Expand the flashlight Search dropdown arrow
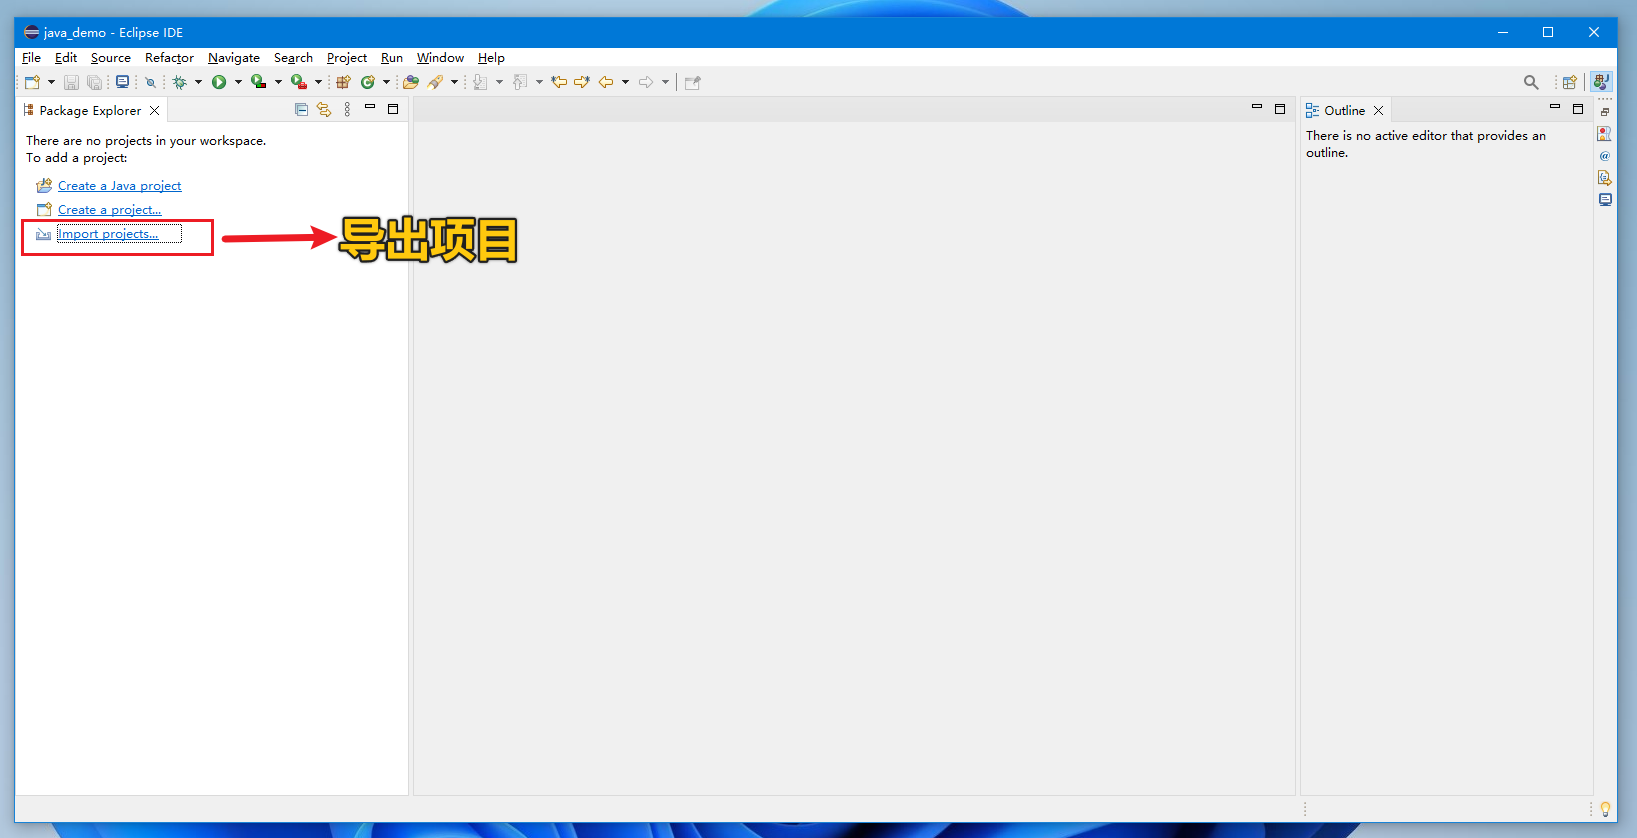The image size is (1637, 838). tap(454, 82)
